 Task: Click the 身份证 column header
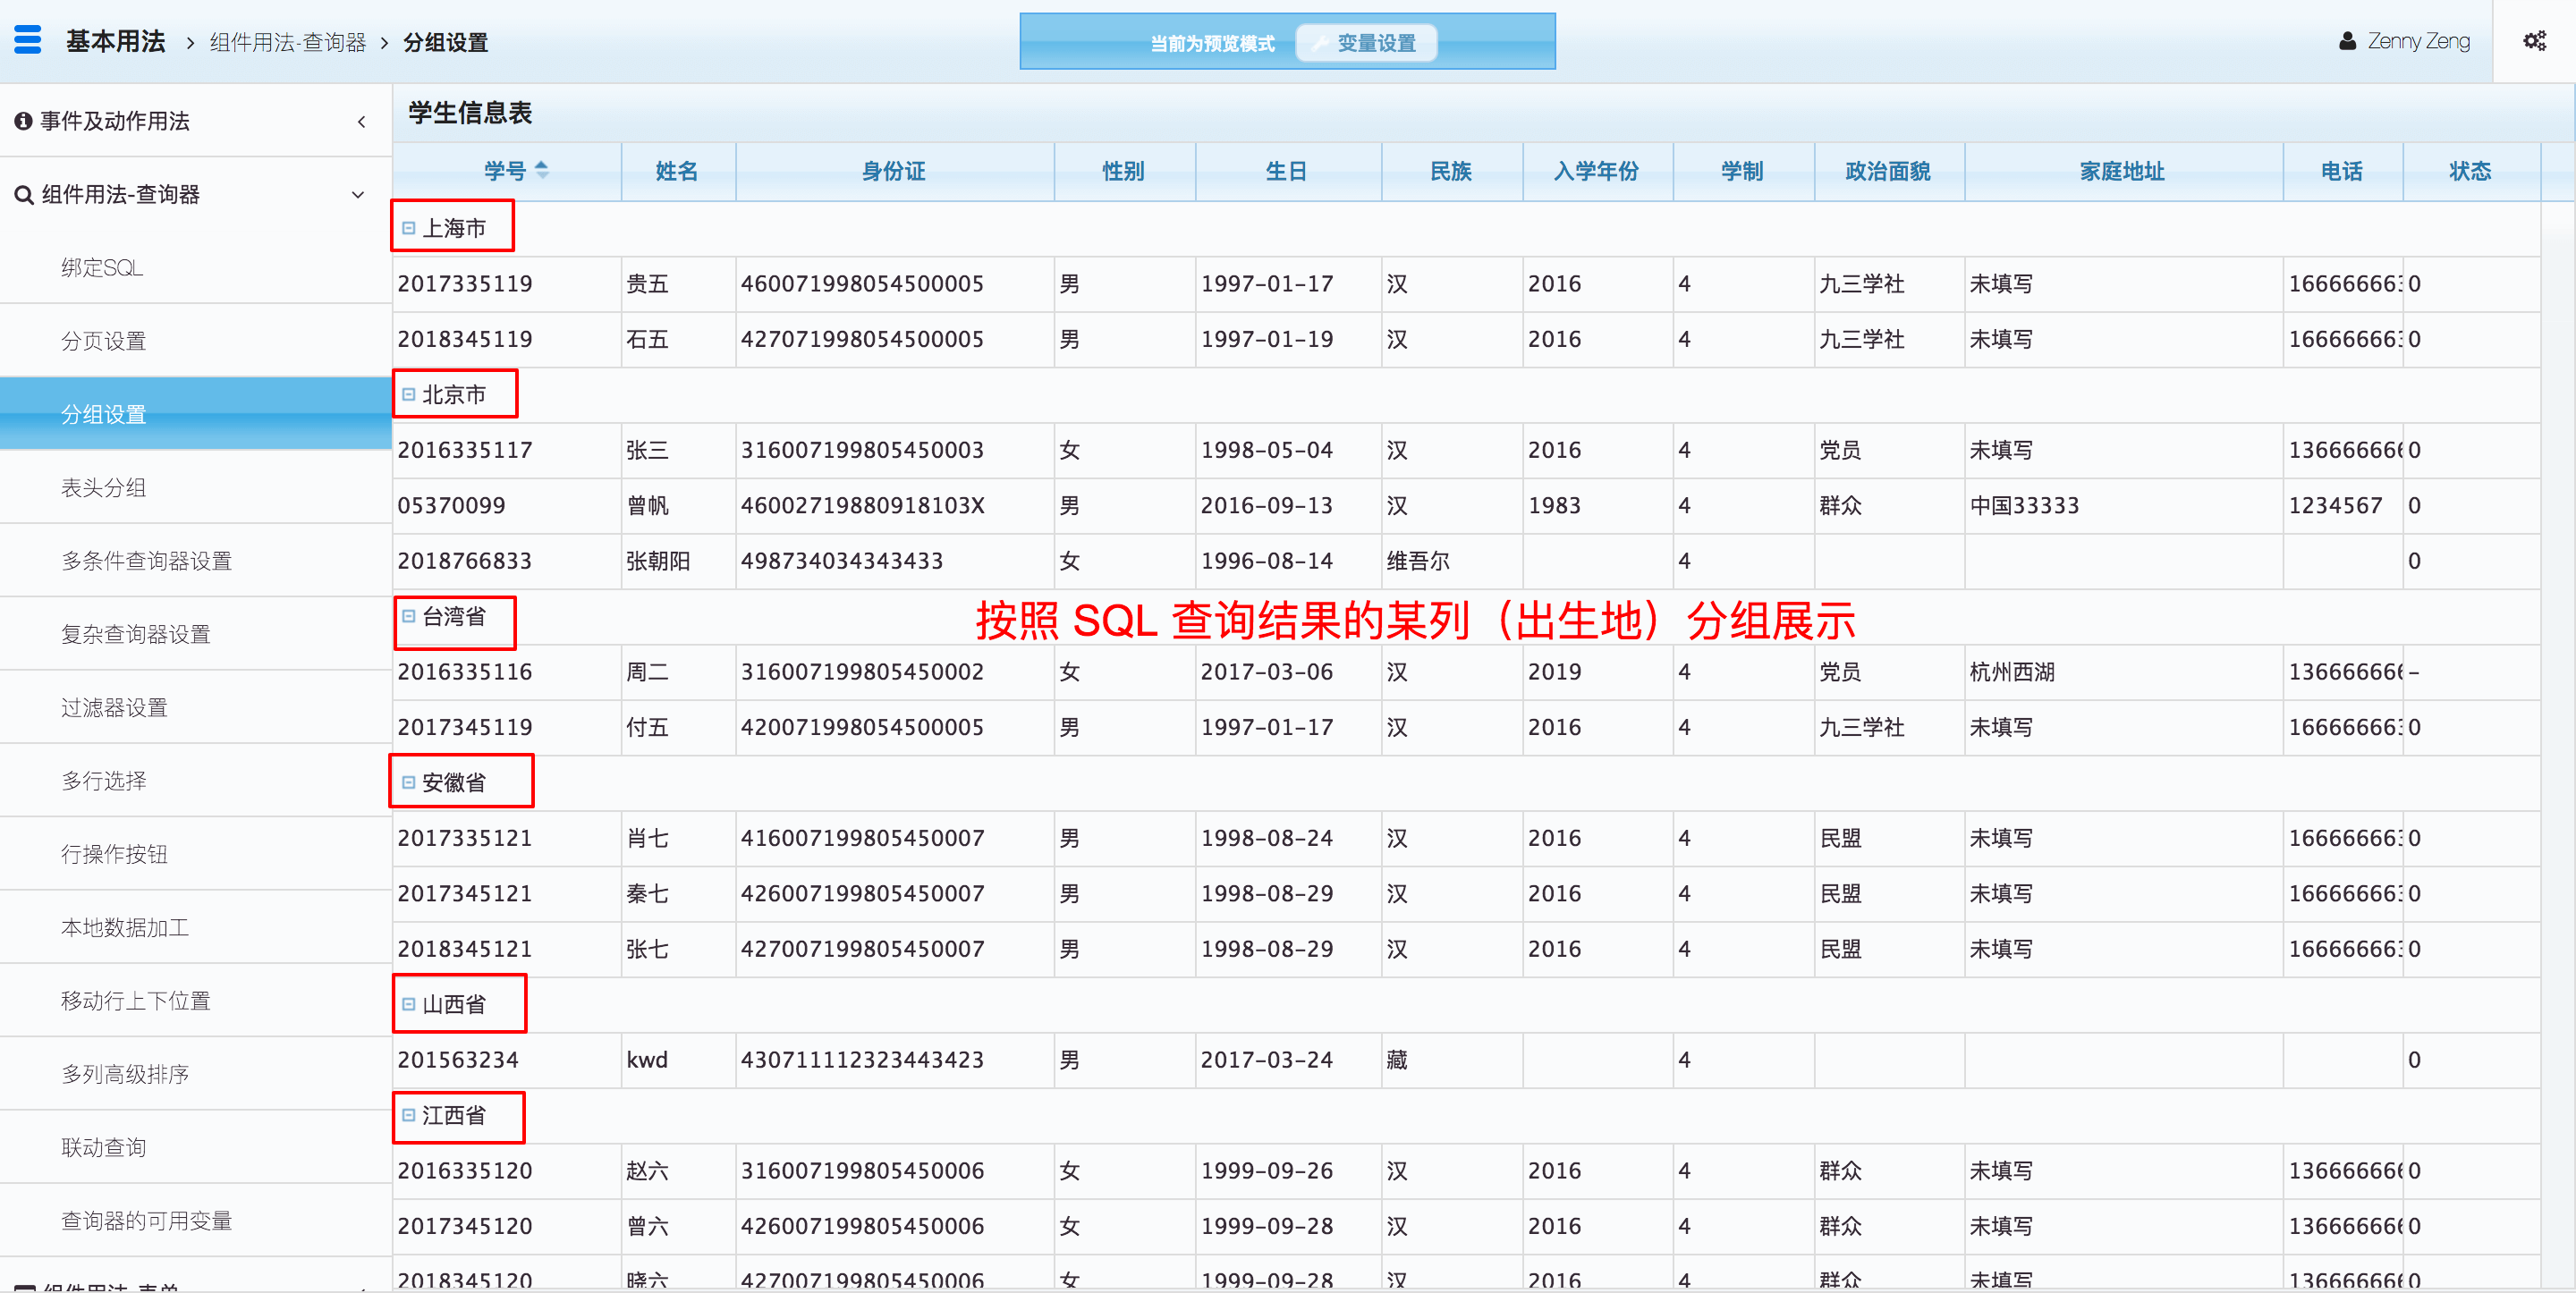(x=893, y=171)
